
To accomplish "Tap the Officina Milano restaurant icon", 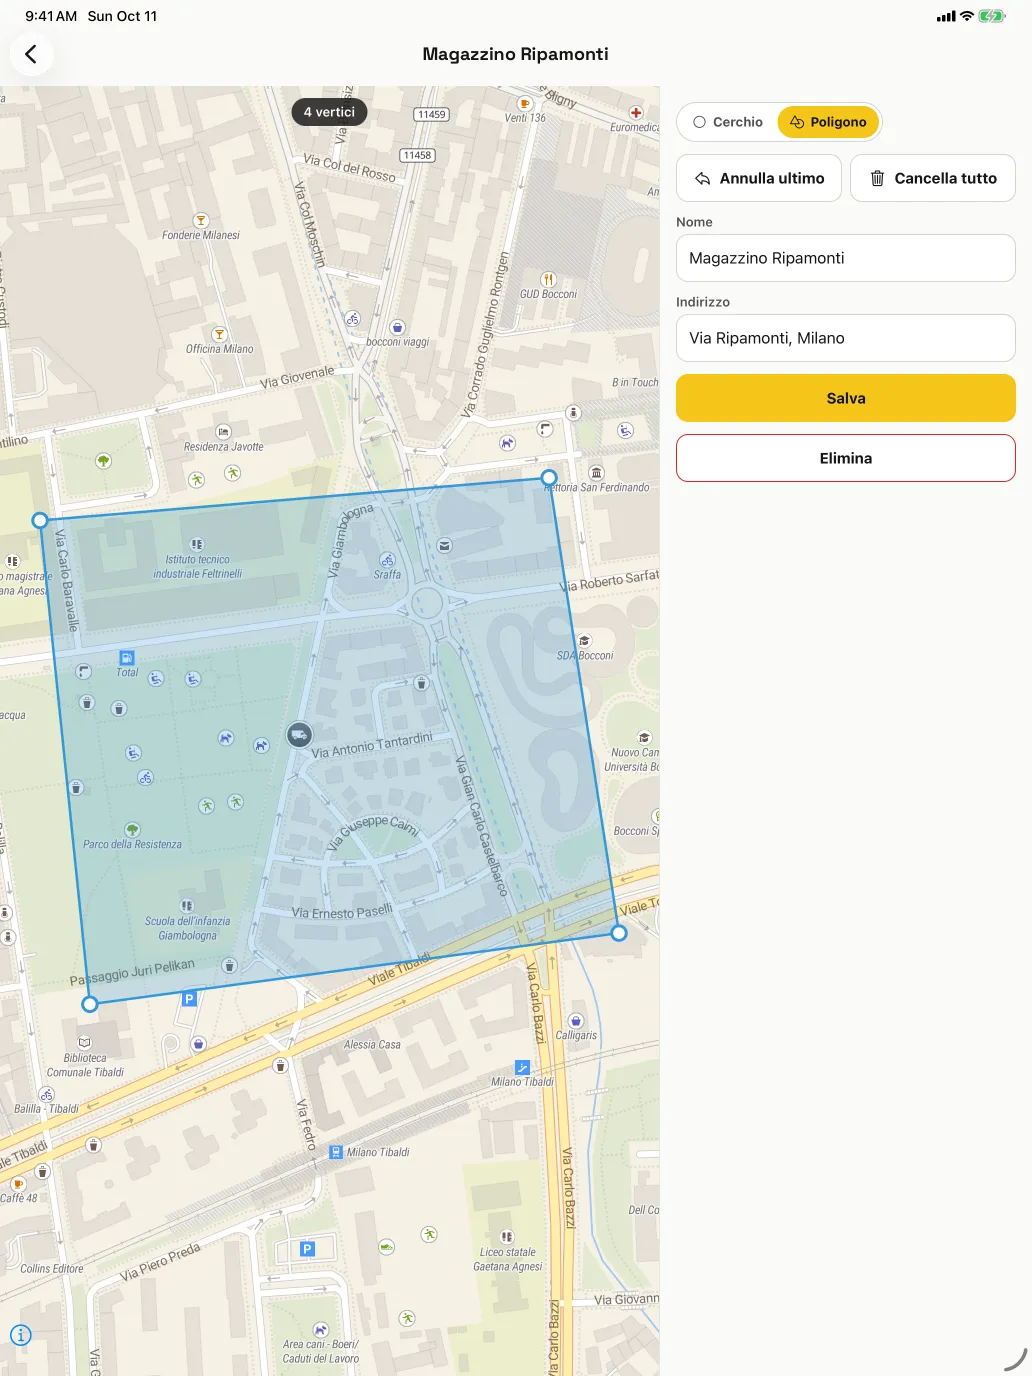I will (x=219, y=334).
